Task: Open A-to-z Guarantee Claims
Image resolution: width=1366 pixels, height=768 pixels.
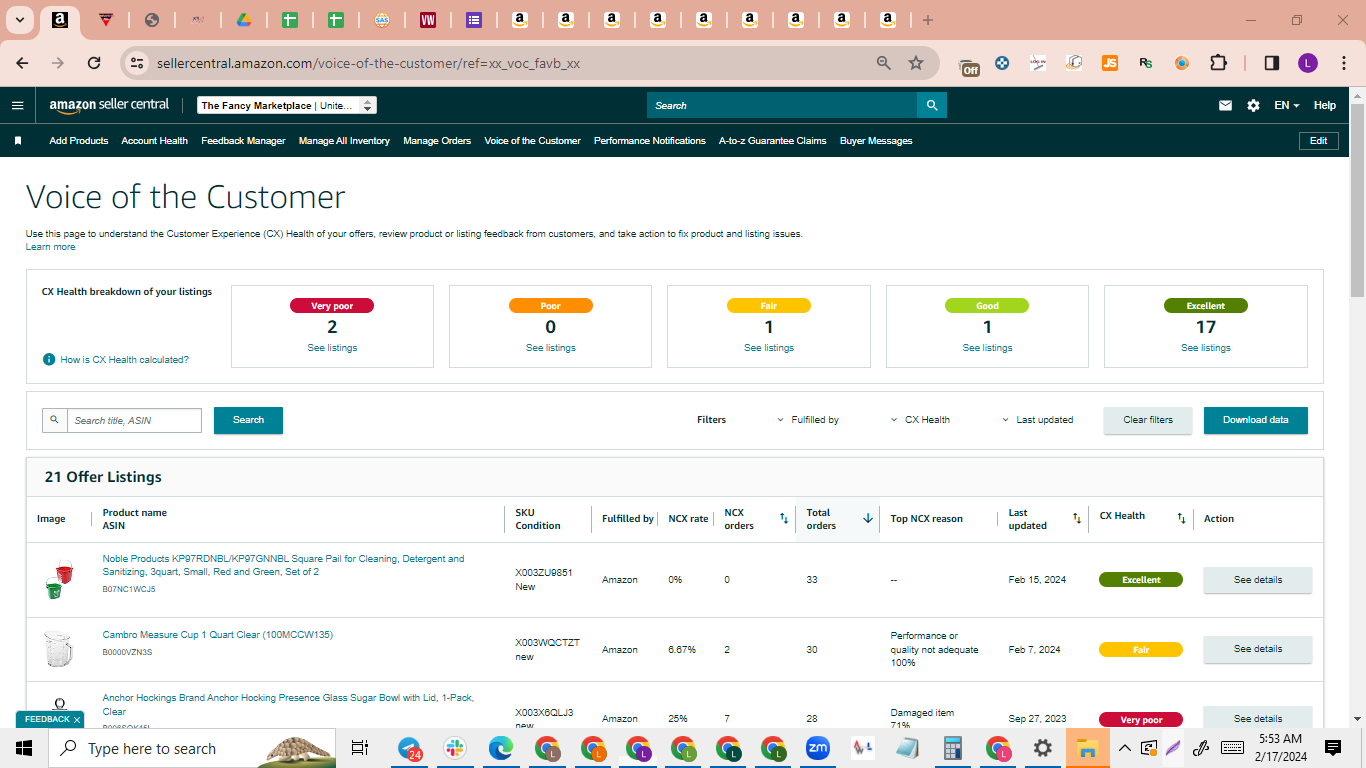Action: click(x=773, y=141)
